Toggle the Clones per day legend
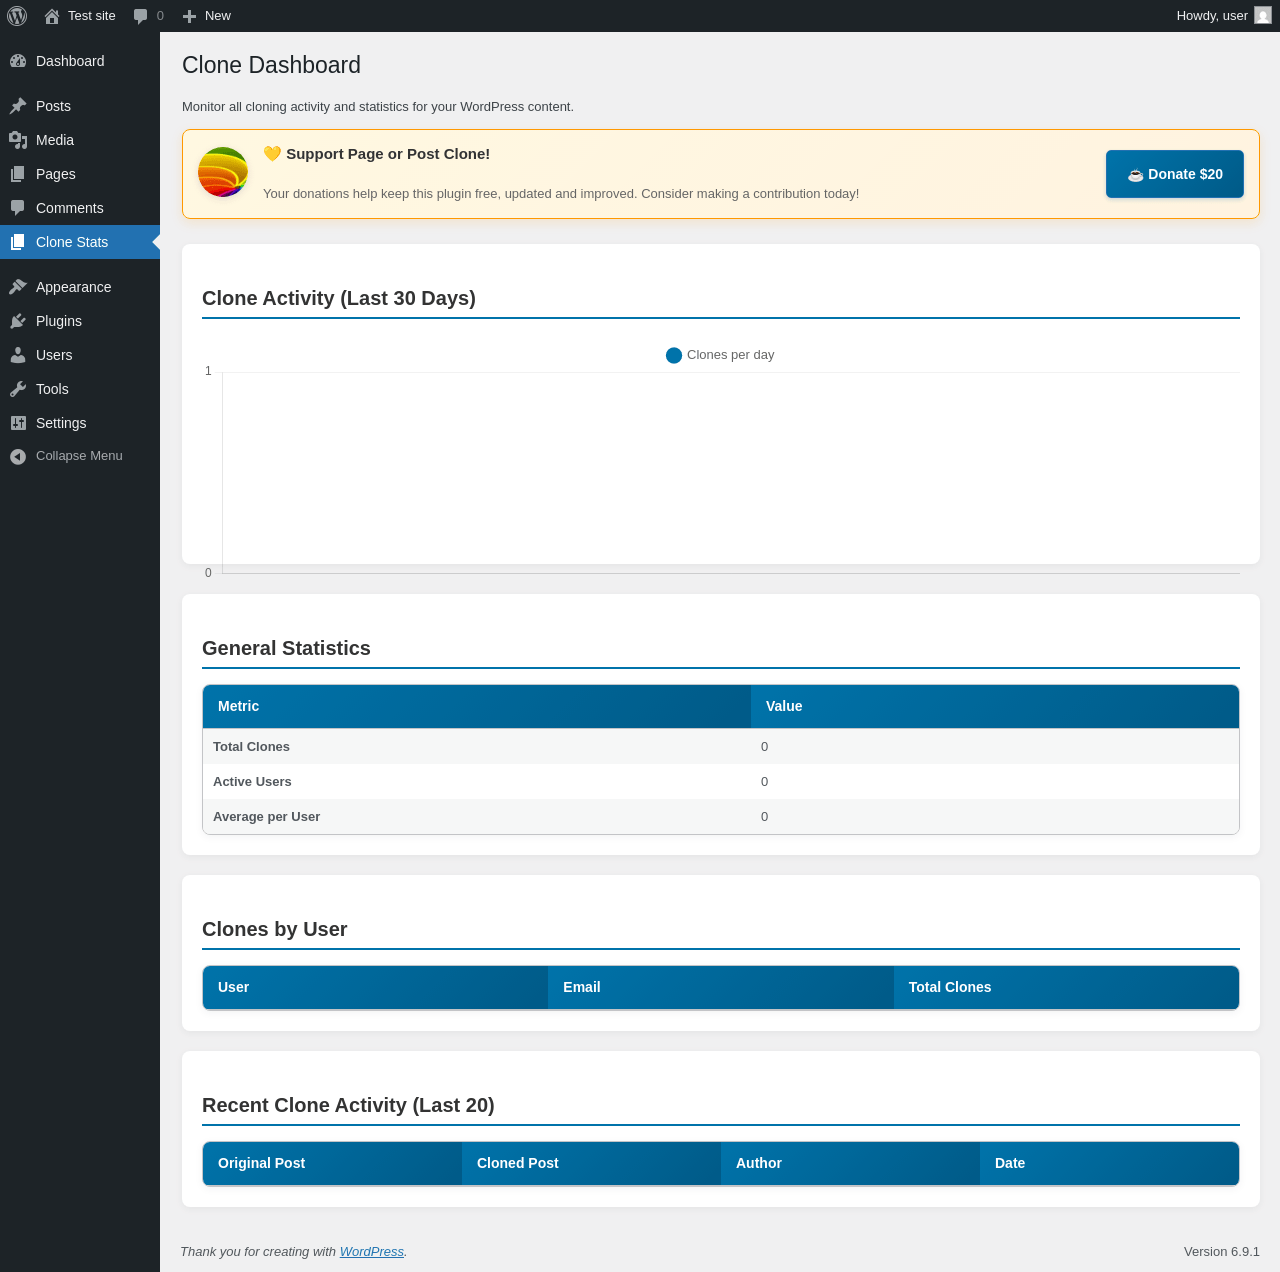The height and width of the screenshot is (1272, 1280). [720, 355]
